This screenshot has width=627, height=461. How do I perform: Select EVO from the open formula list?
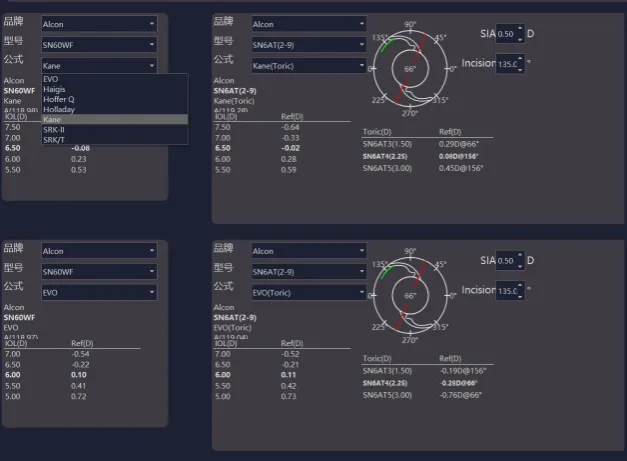click(52, 79)
